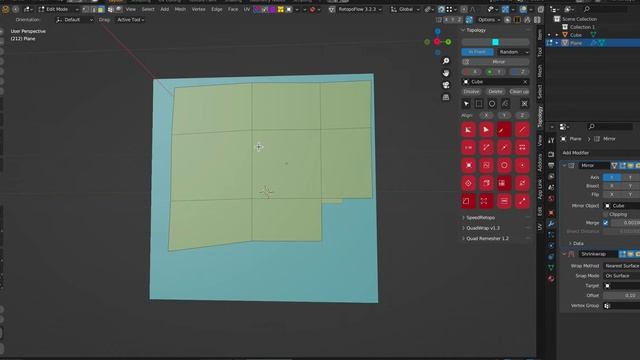Open the View menu
Screen dimensions: 640x360
131,9
